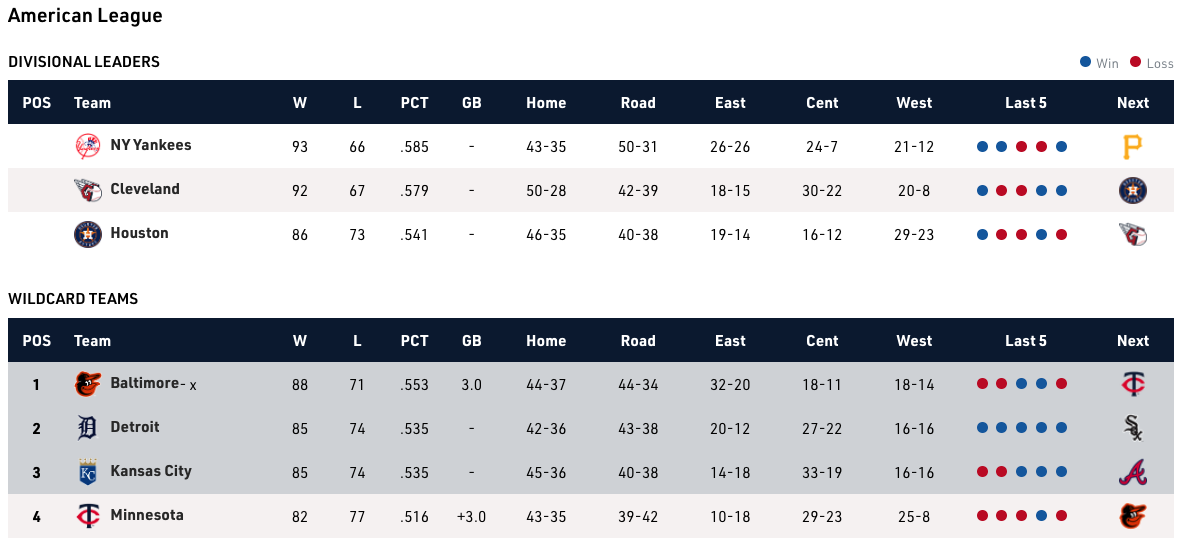Click Braves logo in Kansas City's Next column
The width and height of the screenshot is (1180, 544).
coord(1132,472)
